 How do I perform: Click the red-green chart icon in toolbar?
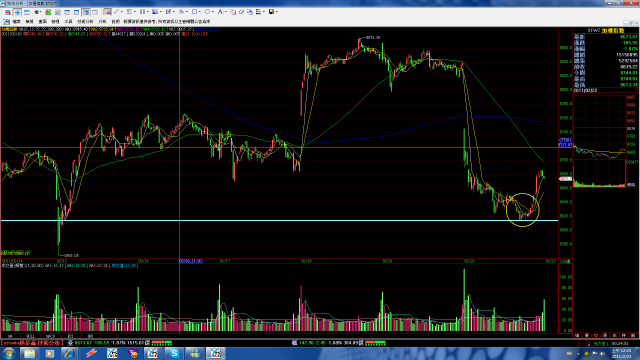[48, 12]
